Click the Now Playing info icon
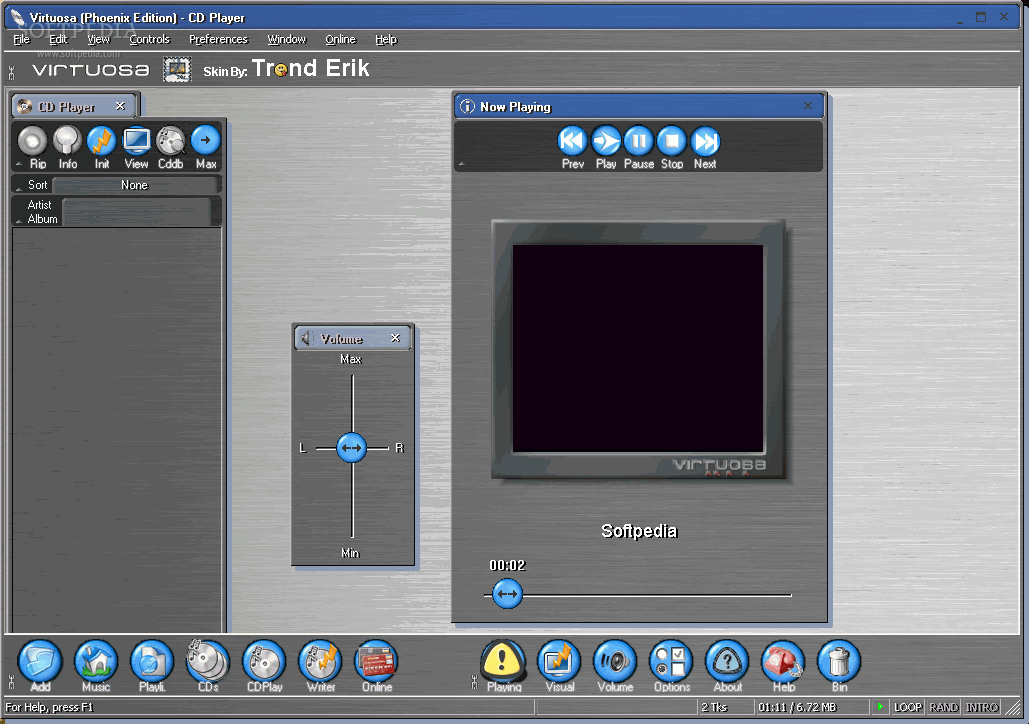This screenshot has width=1029, height=724. pos(467,106)
